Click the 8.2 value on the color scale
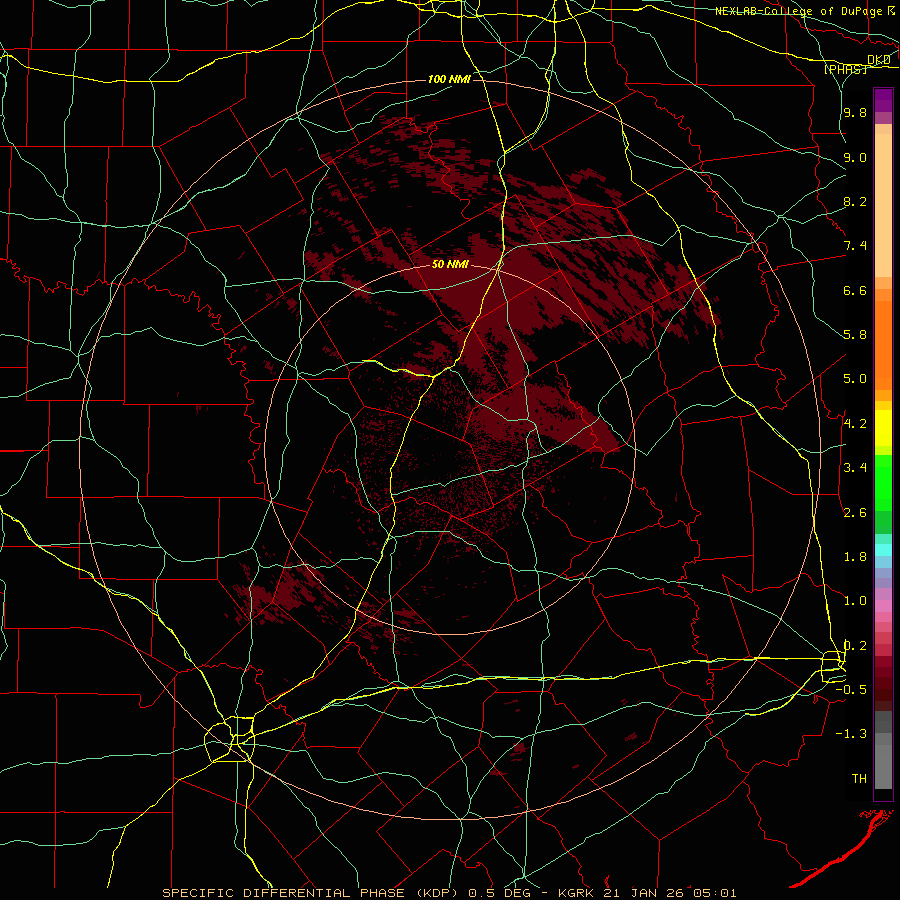This screenshot has width=900, height=900. tap(855, 201)
